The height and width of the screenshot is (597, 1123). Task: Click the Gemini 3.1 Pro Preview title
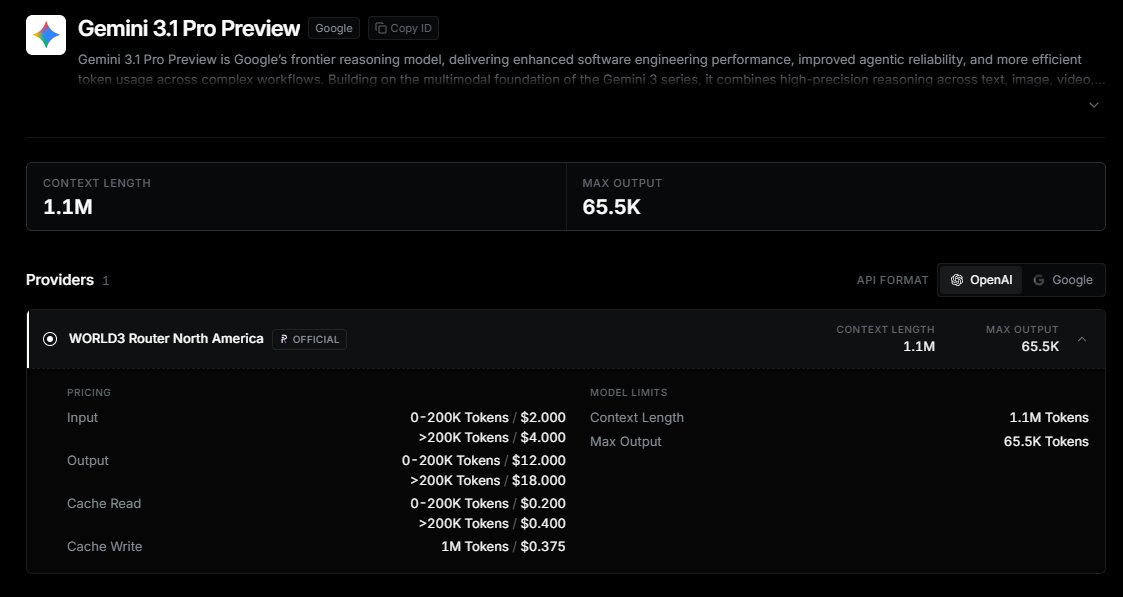(x=188, y=29)
